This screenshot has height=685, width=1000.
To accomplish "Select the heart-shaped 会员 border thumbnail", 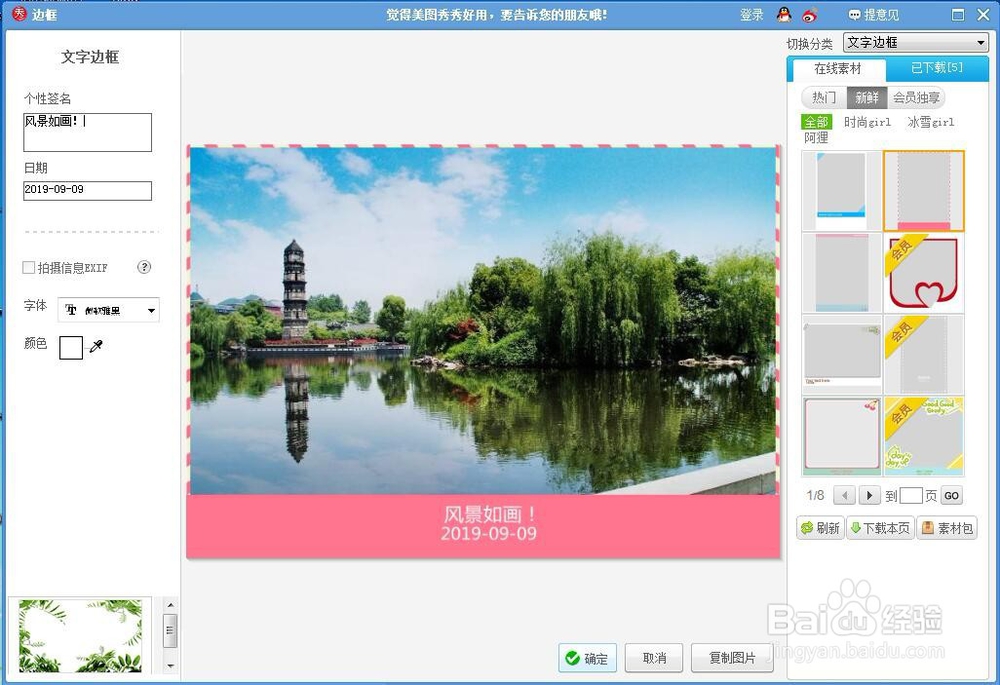I will point(923,272).
